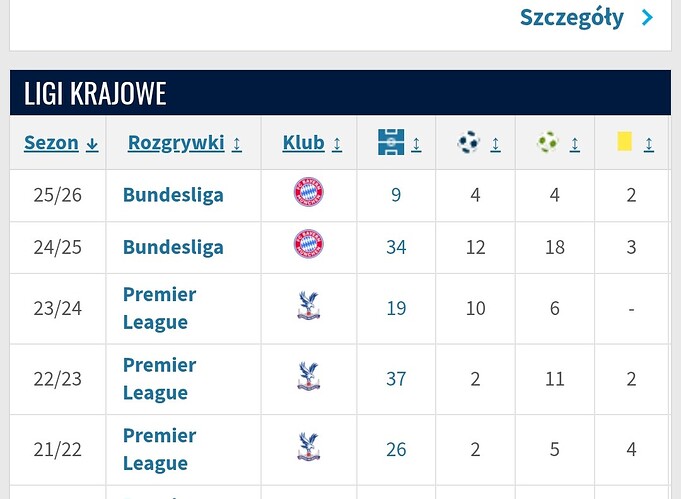Click Crystal Palace crest in 23/24 row
The width and height of the screenshot is (681, 499).
308,308
